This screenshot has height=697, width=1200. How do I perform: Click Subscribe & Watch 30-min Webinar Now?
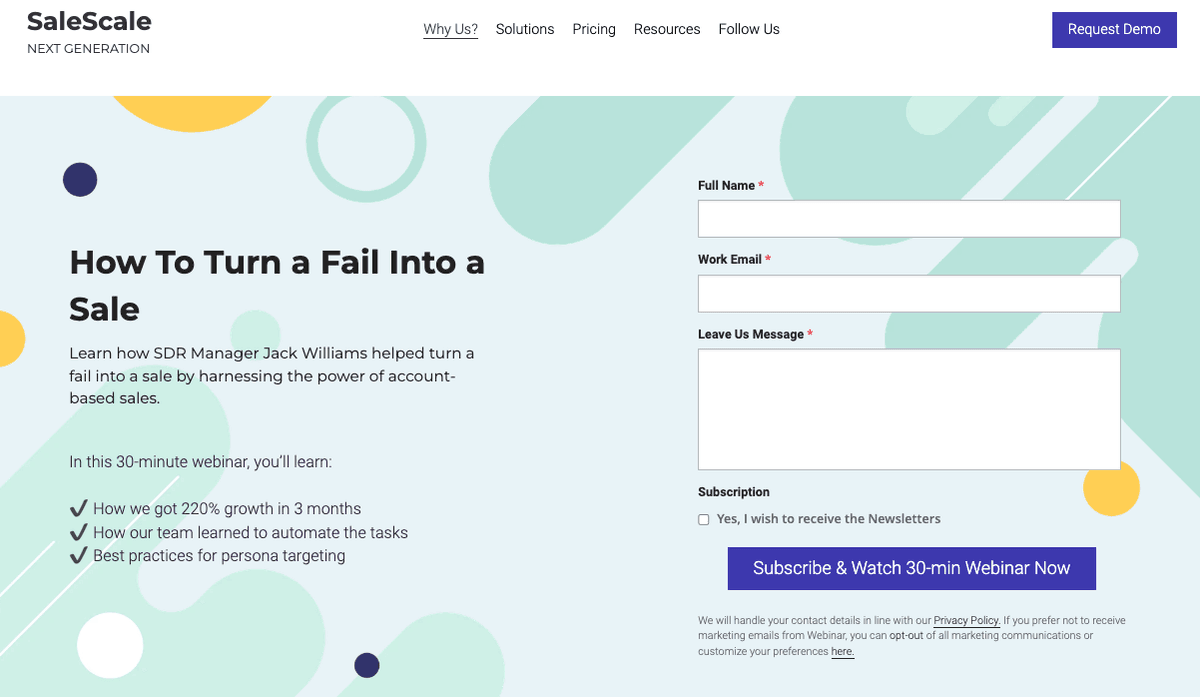click(x=912, y=568)
